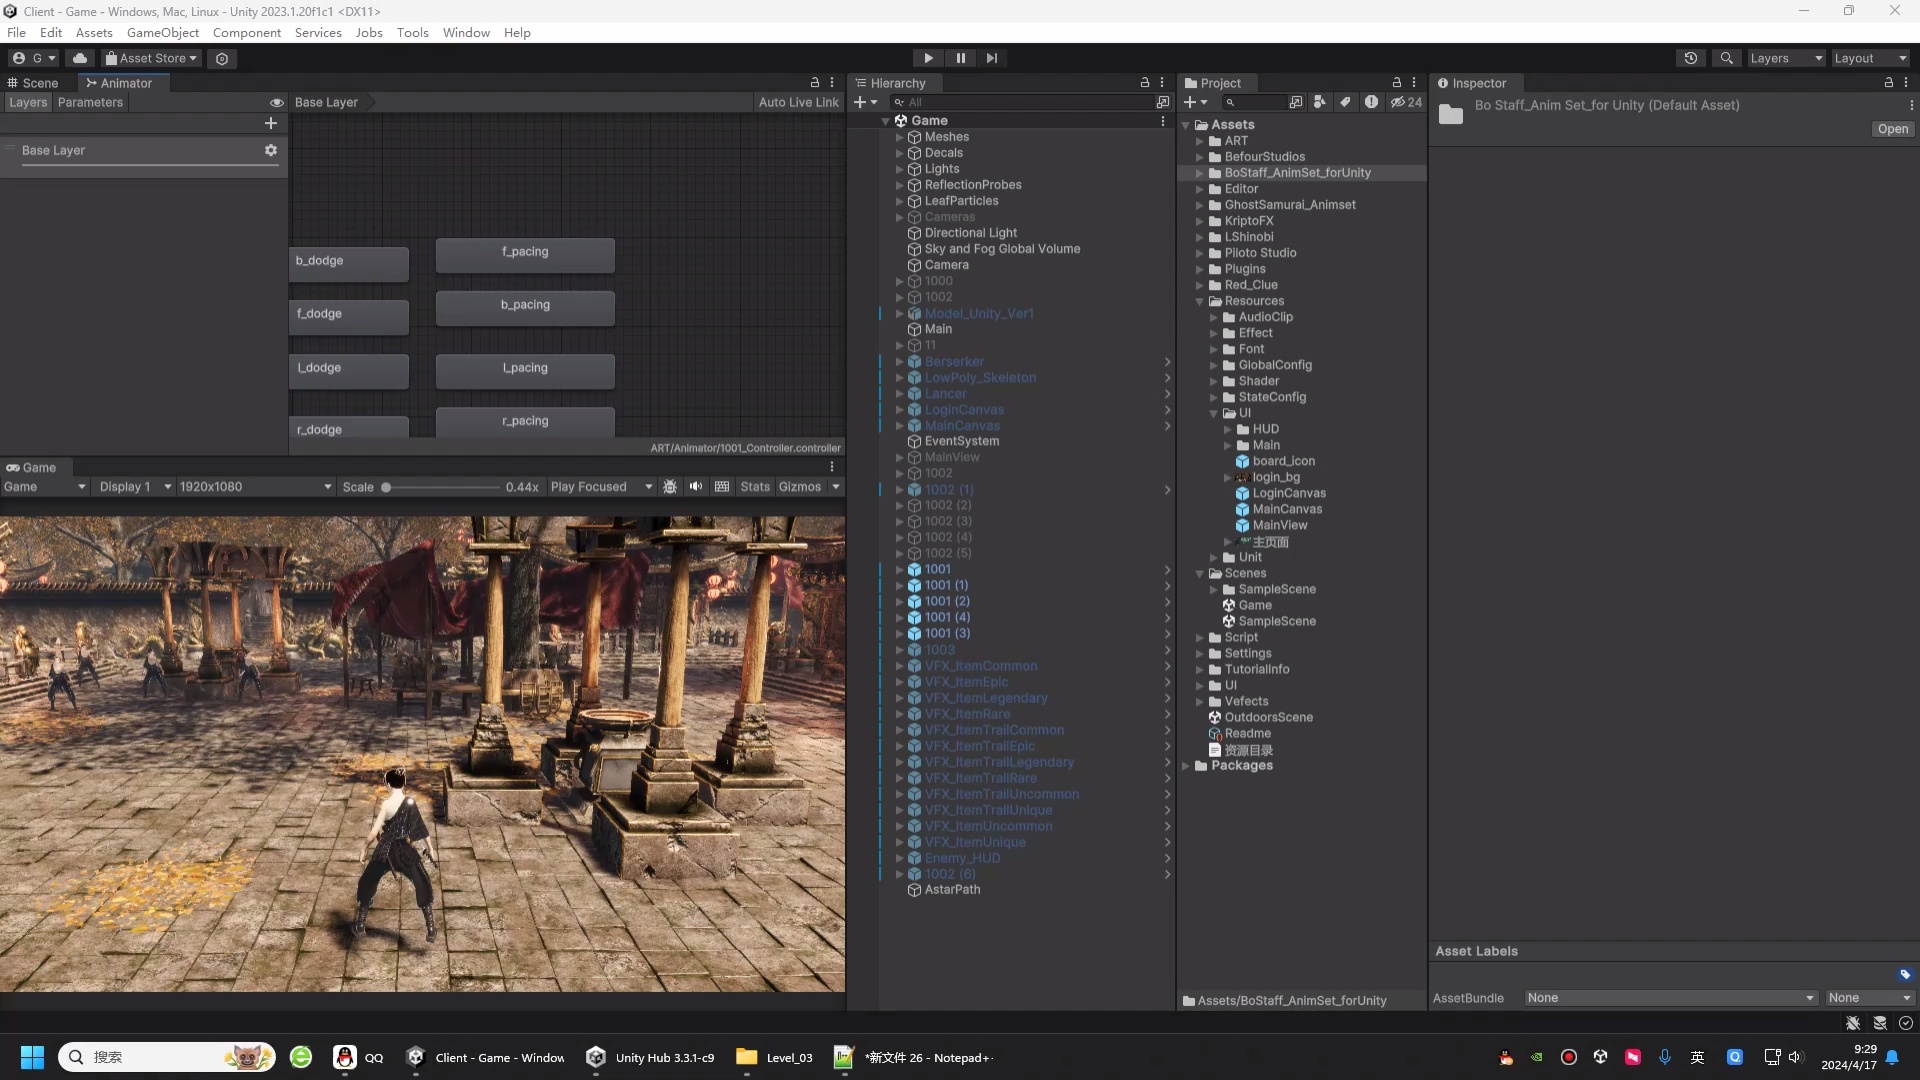This screenshot has height=1080, width=1920.
Task: Expand the Cameras group in the Hierarchy
Action: coord(899,217)
